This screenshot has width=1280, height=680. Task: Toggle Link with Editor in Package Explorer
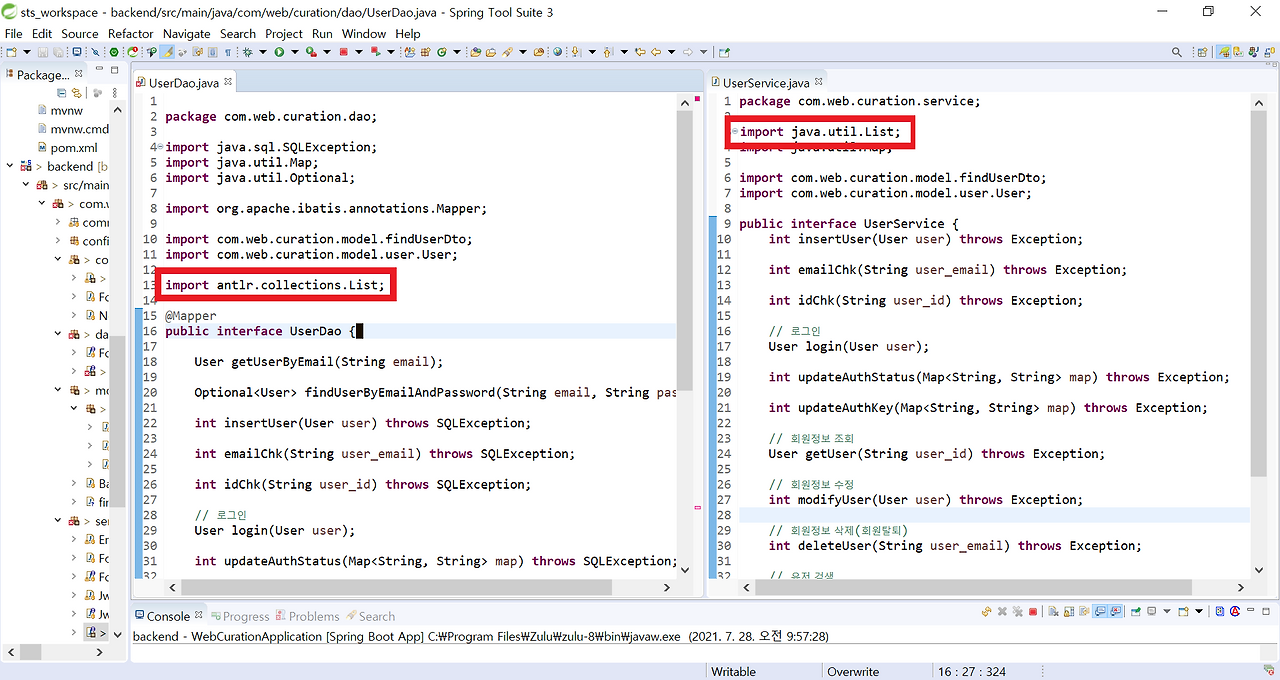pyautogui.click(x=77, y=92)
